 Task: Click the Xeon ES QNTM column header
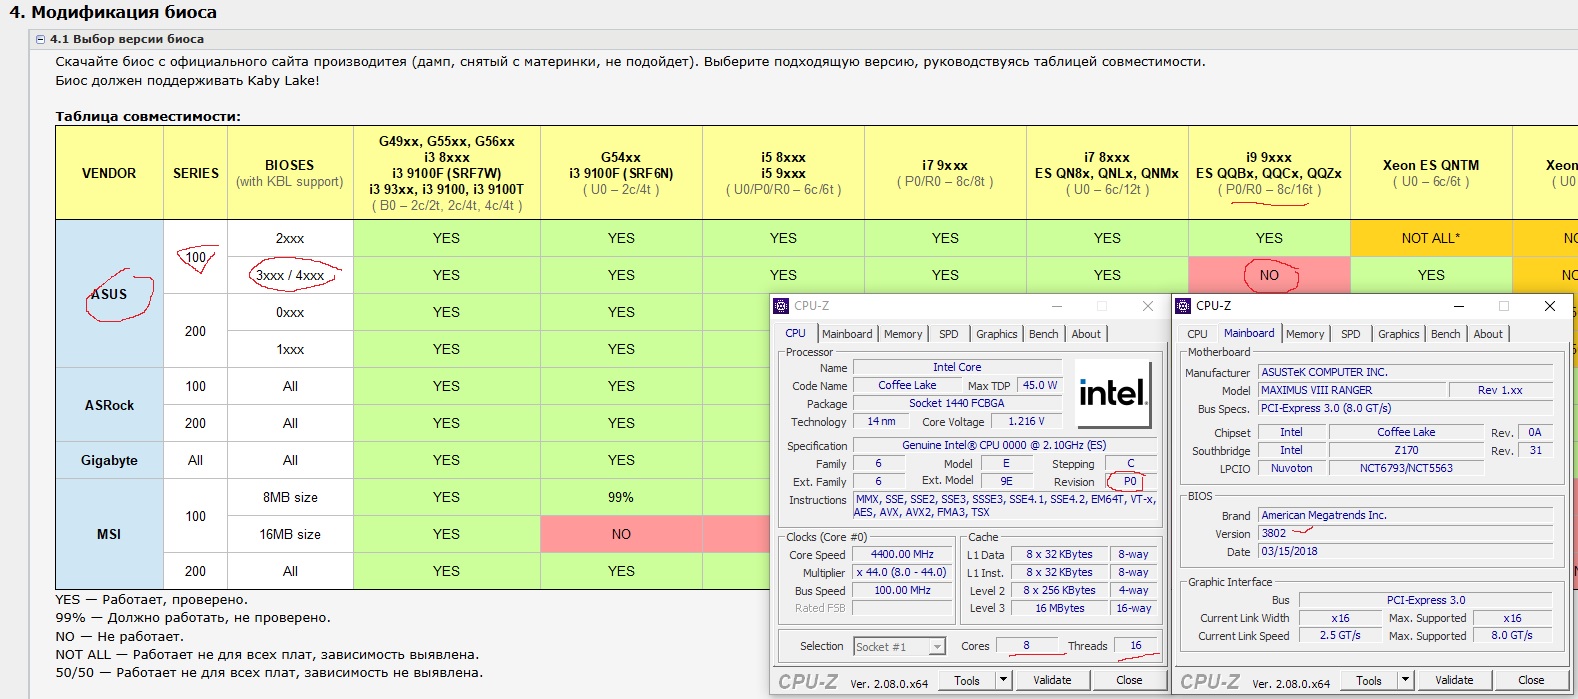click(1431, 173)
